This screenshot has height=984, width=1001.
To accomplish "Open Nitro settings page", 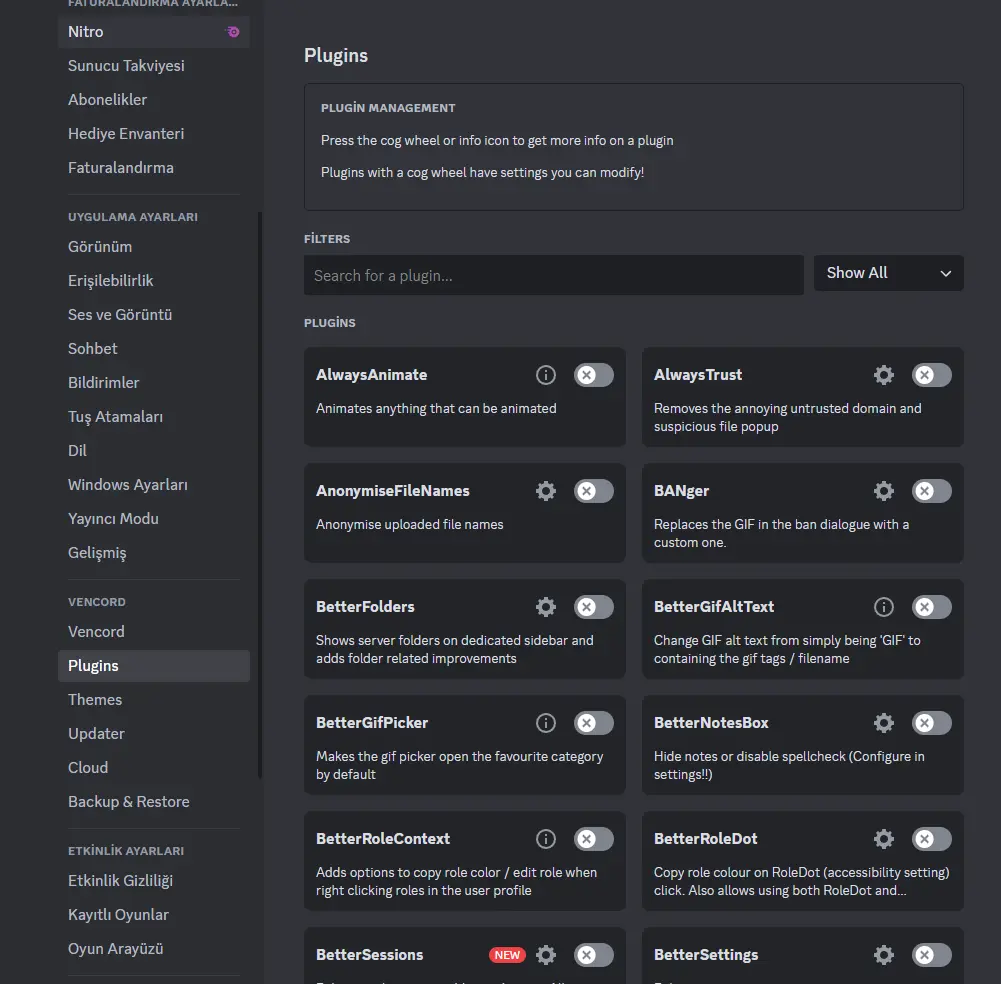I will (x=153, y=32).
